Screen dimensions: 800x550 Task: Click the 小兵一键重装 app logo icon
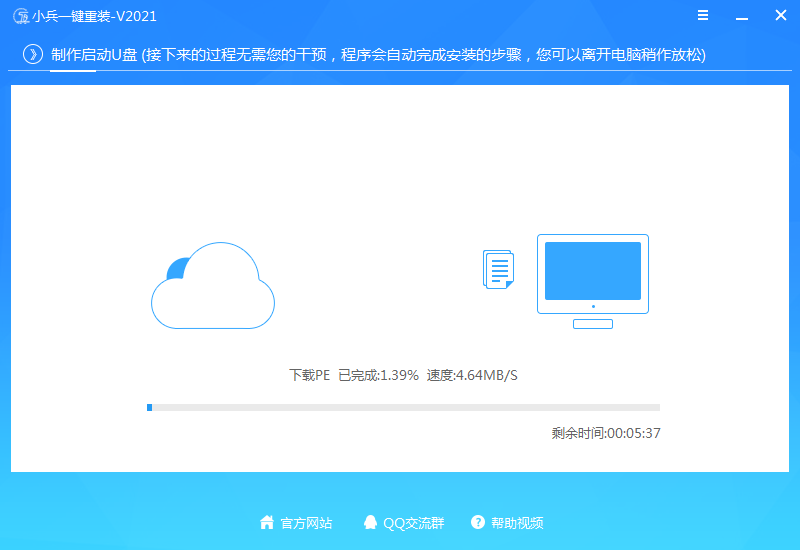pos(21,16)
